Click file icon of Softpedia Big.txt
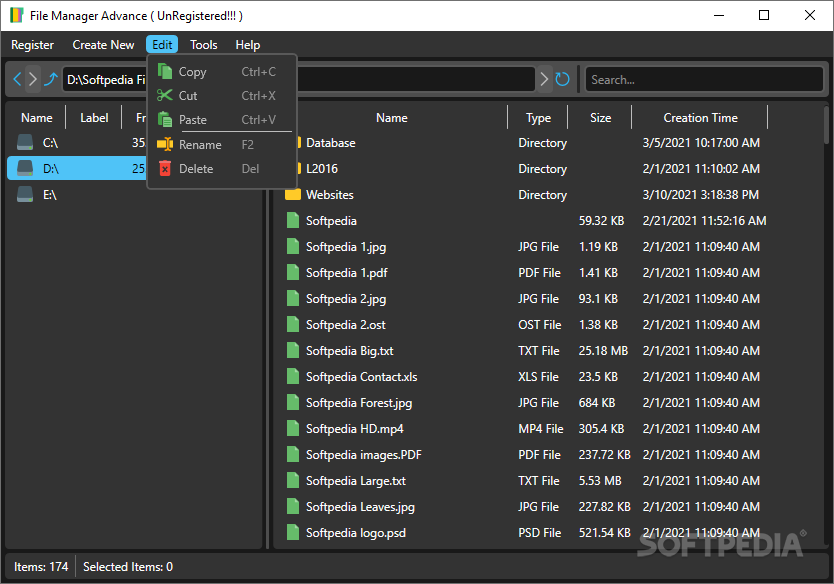This screenshot has height=584, width=834. point(293,351)
